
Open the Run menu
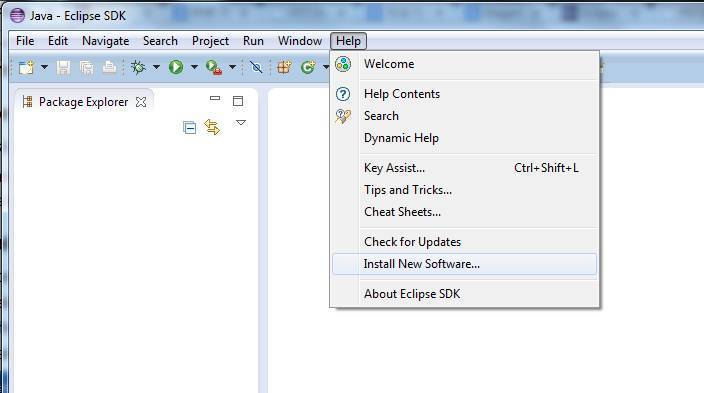pyautogui.click(x=253, y=41)
